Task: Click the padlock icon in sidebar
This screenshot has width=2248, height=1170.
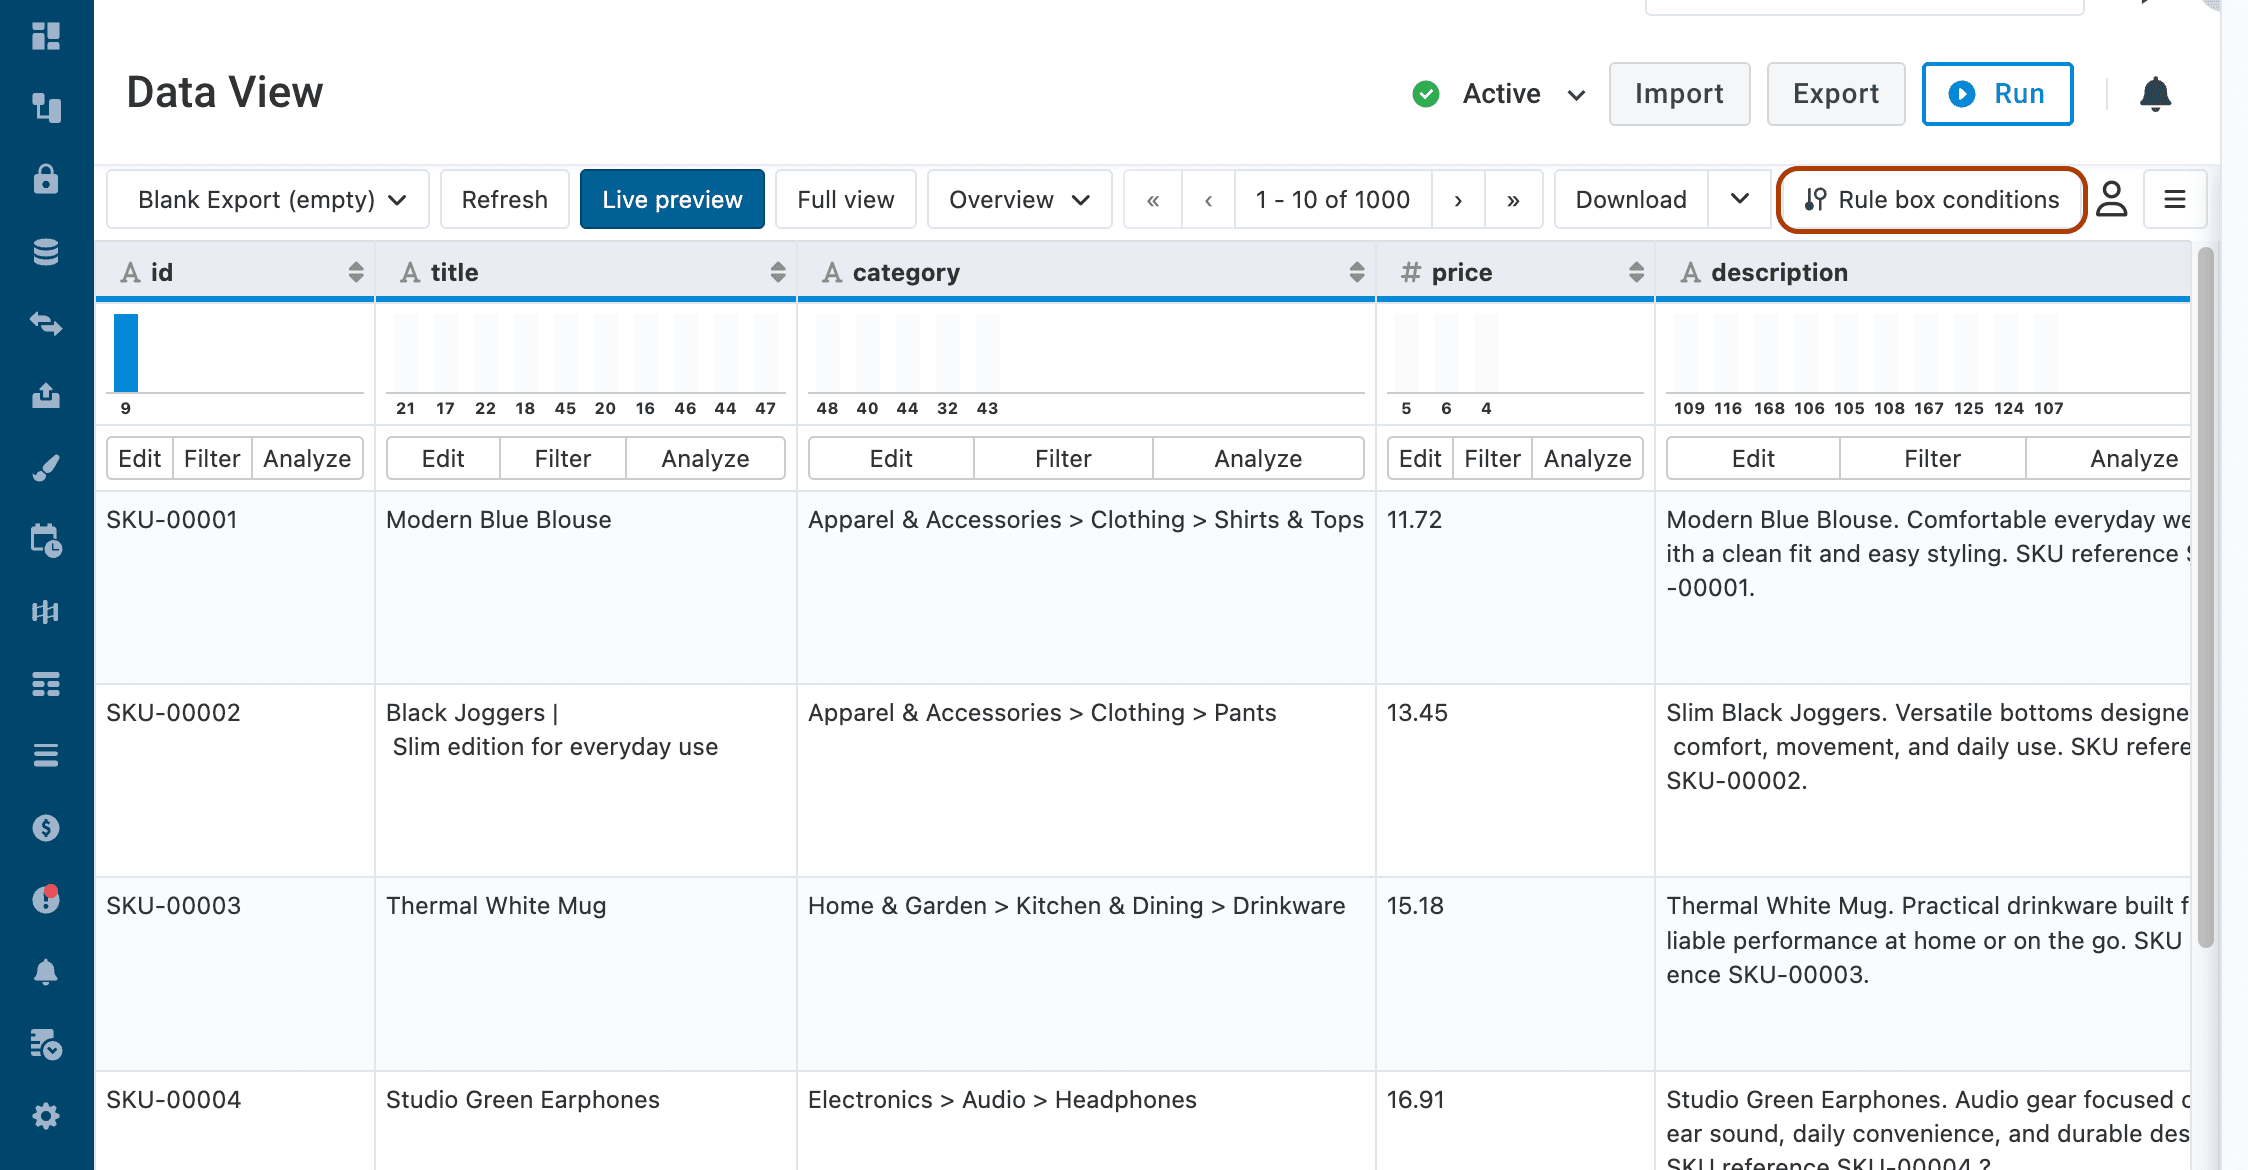Action: tap(46, 179)
